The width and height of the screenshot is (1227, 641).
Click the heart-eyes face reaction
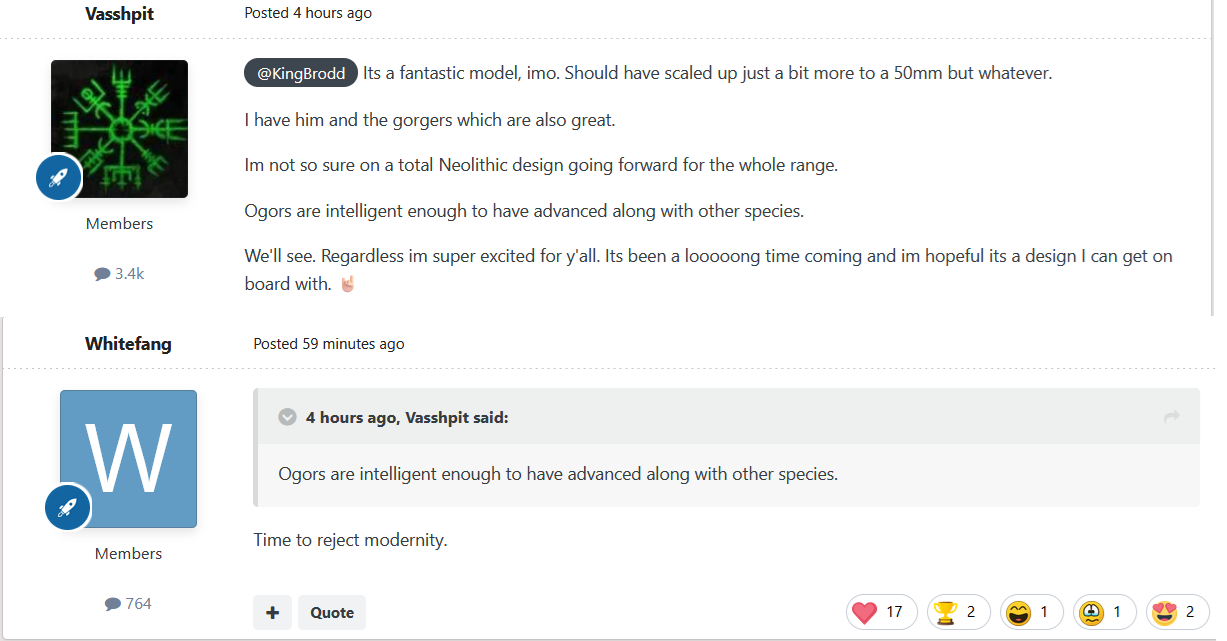[1177, 612]
